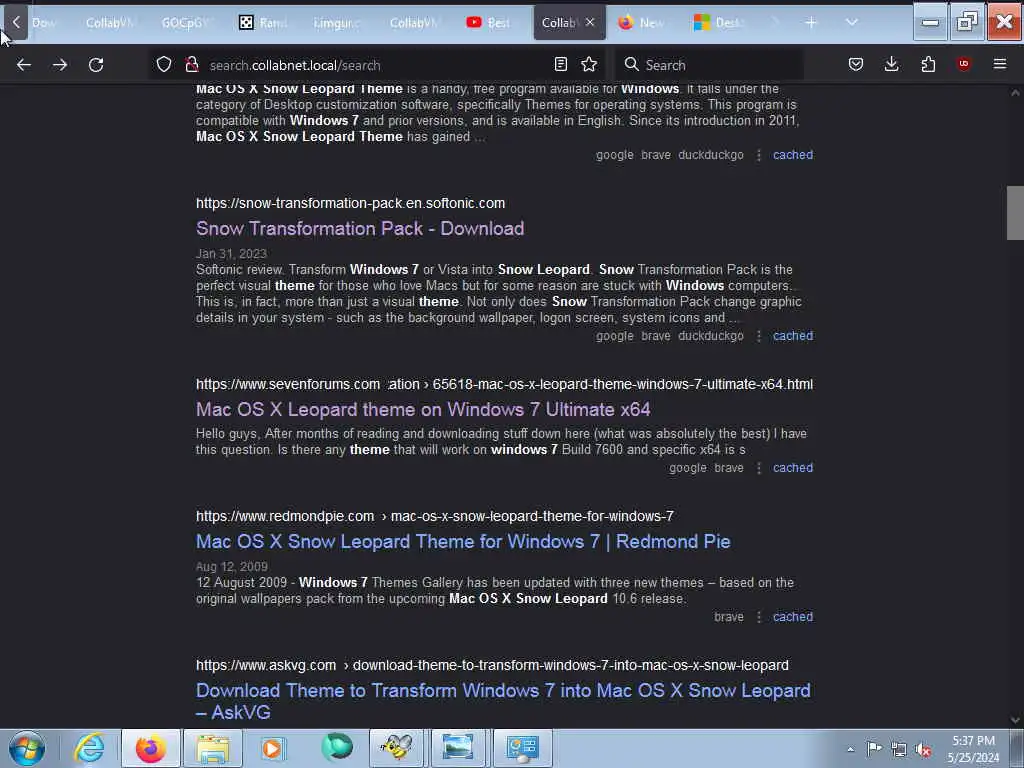Open options menu for the first Snow Leopard Theme result

point(759,155)
